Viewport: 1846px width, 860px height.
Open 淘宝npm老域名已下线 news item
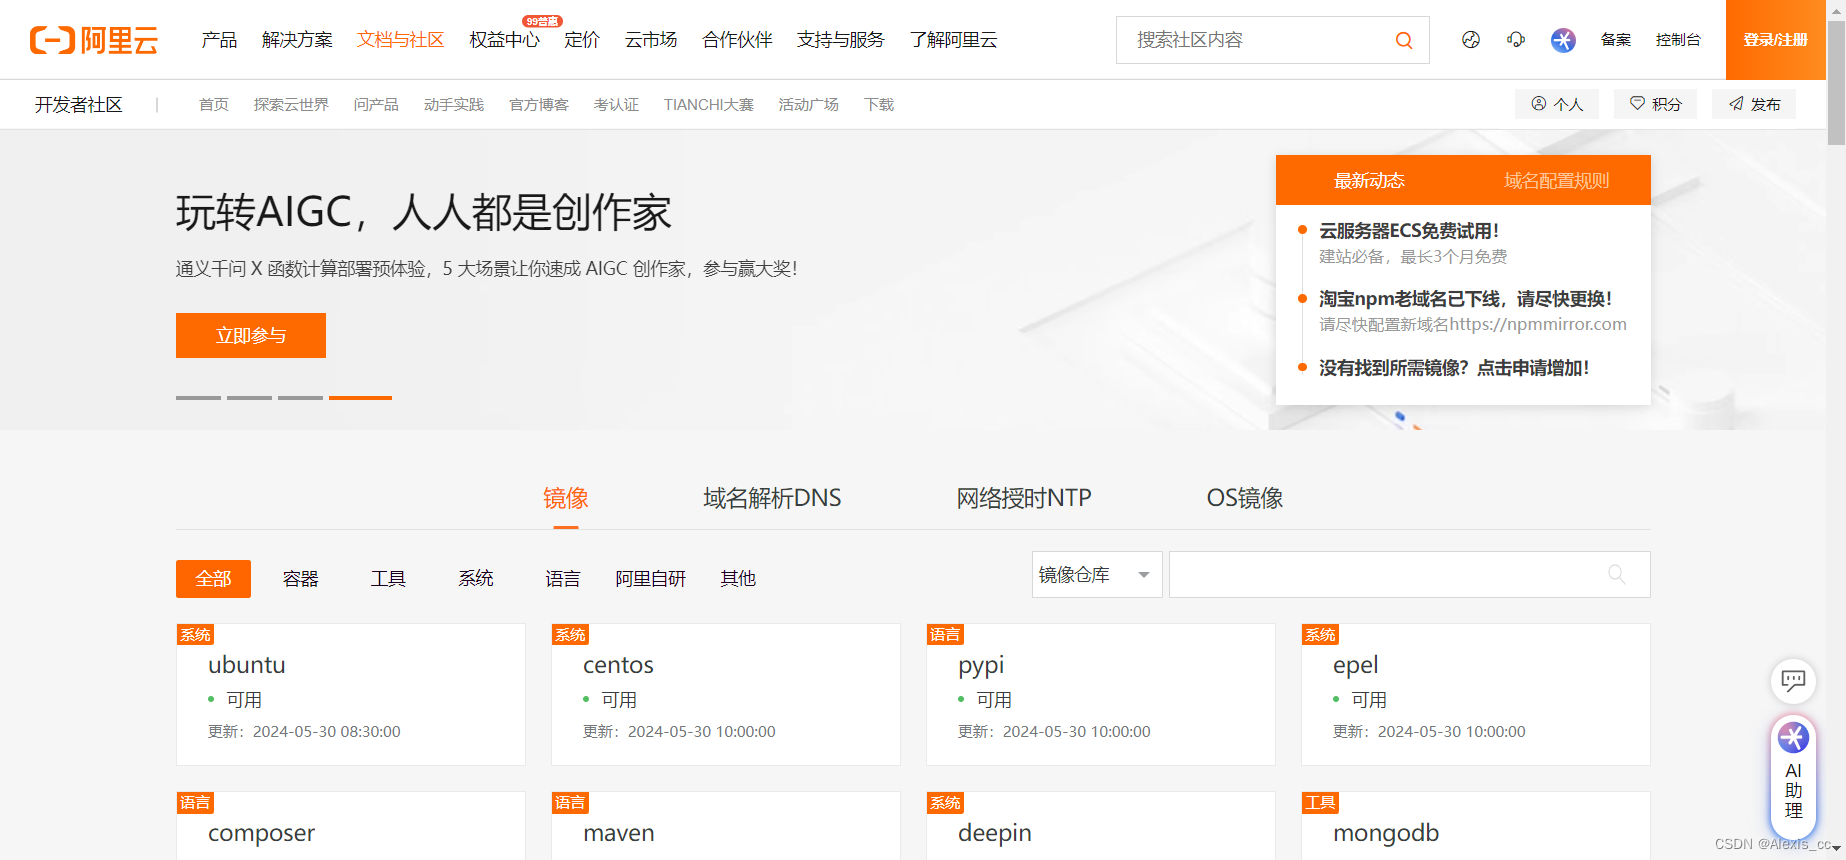tap(1465, 299)
